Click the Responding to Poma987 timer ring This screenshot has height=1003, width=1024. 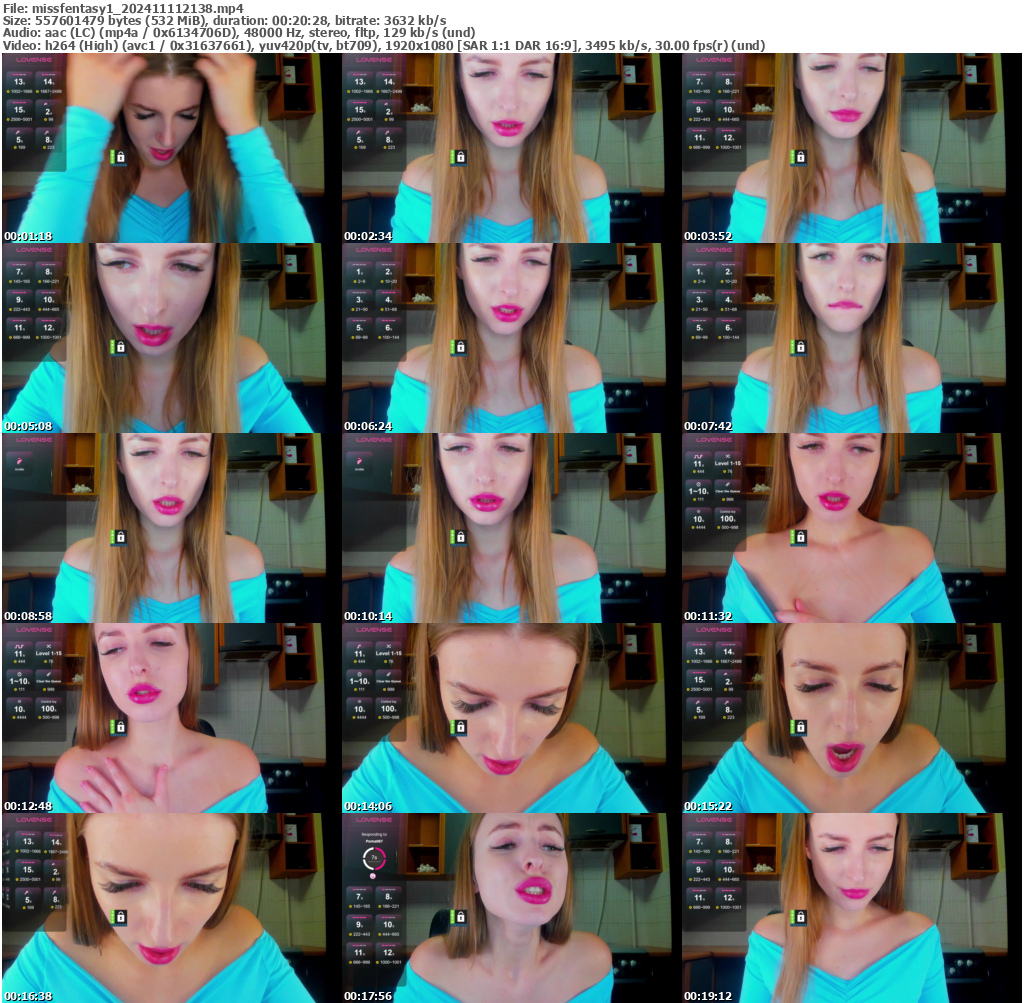point(374,858)
